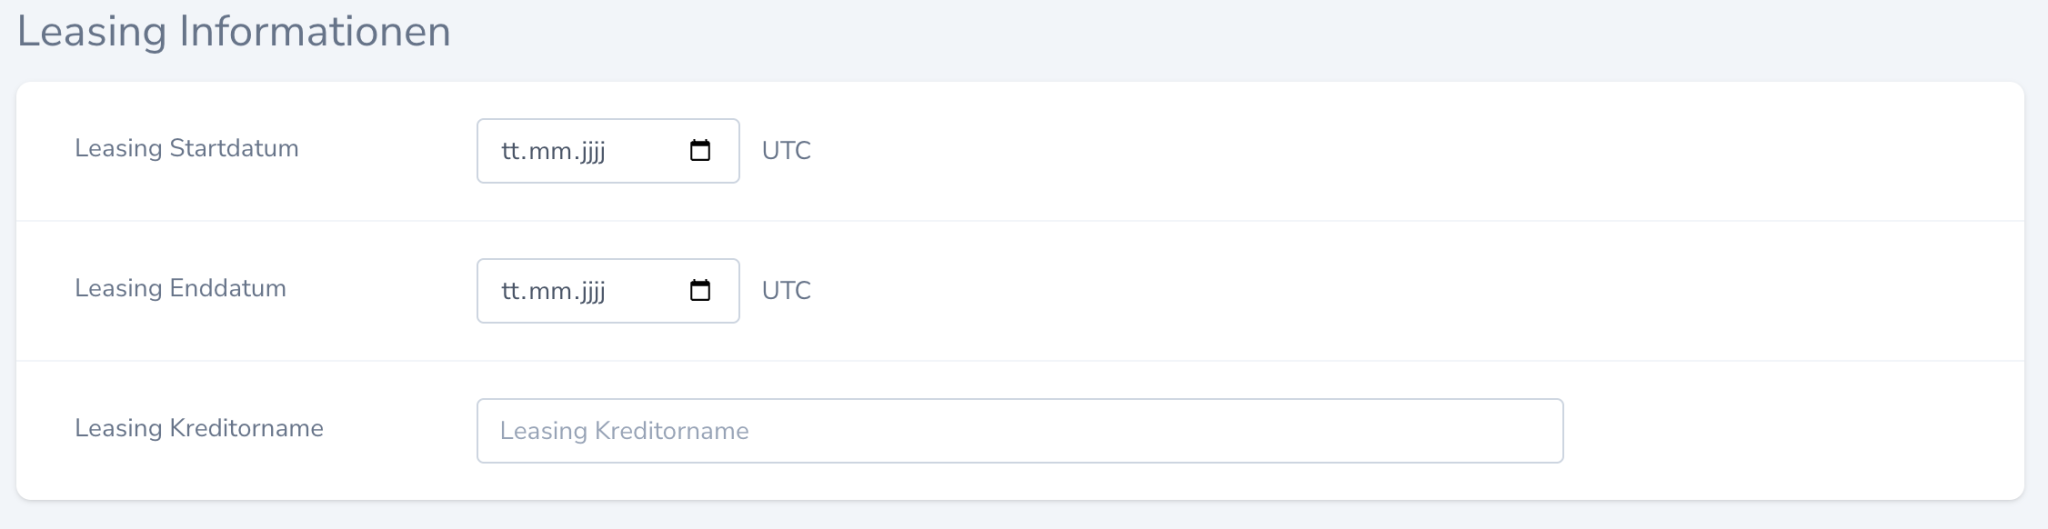2048x529 pixels.
Task: Select month segment 'mm' in Leasing Startdatum
Action: [550, 151]
